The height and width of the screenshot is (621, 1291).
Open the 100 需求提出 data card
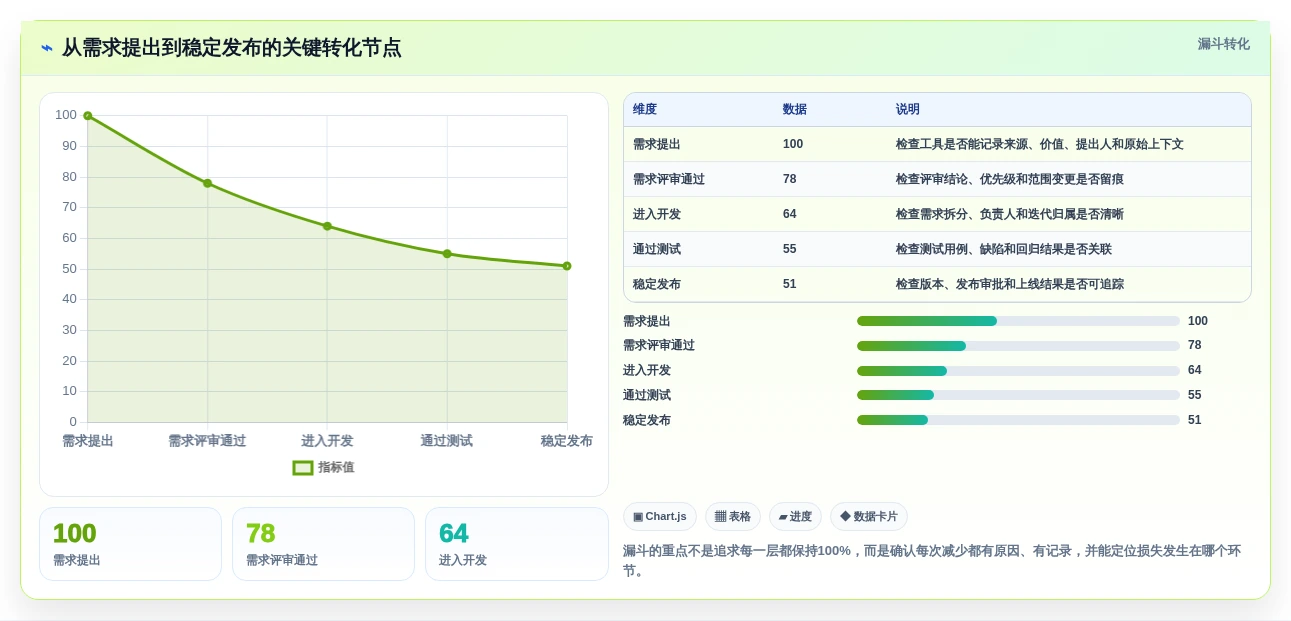[130, 544]
